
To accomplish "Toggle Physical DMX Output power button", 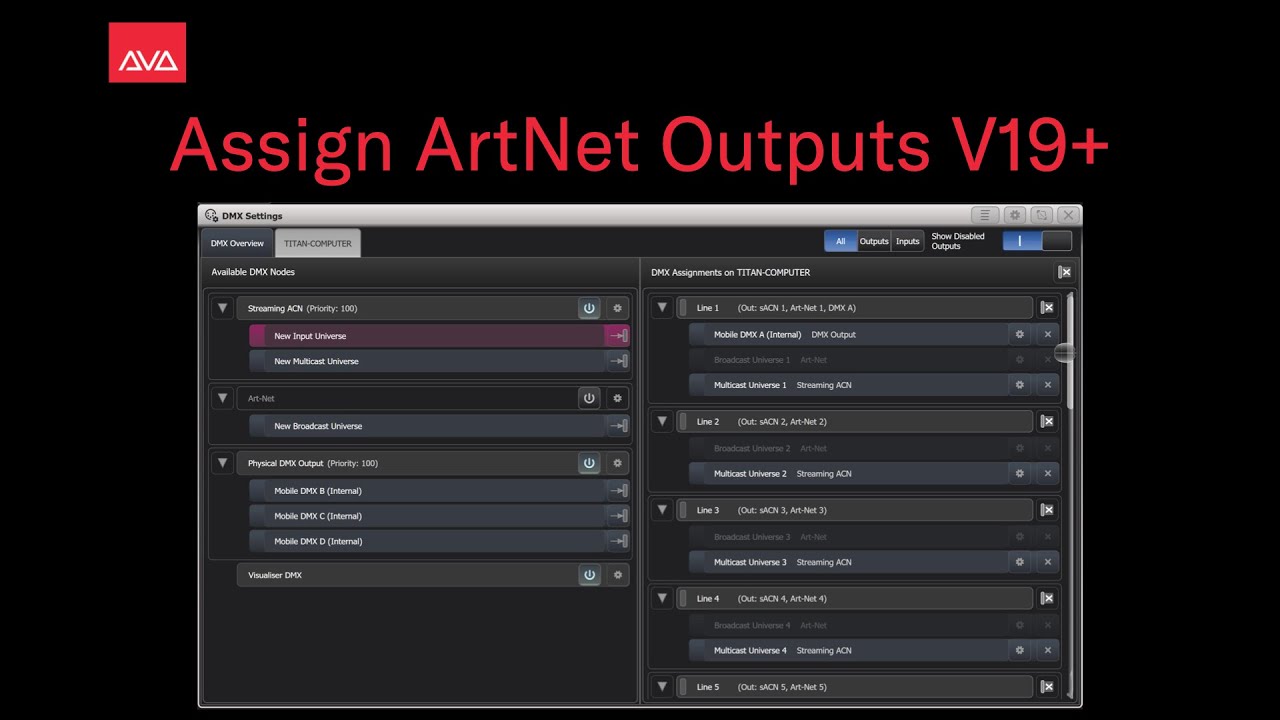I will (x=589, y=463).
